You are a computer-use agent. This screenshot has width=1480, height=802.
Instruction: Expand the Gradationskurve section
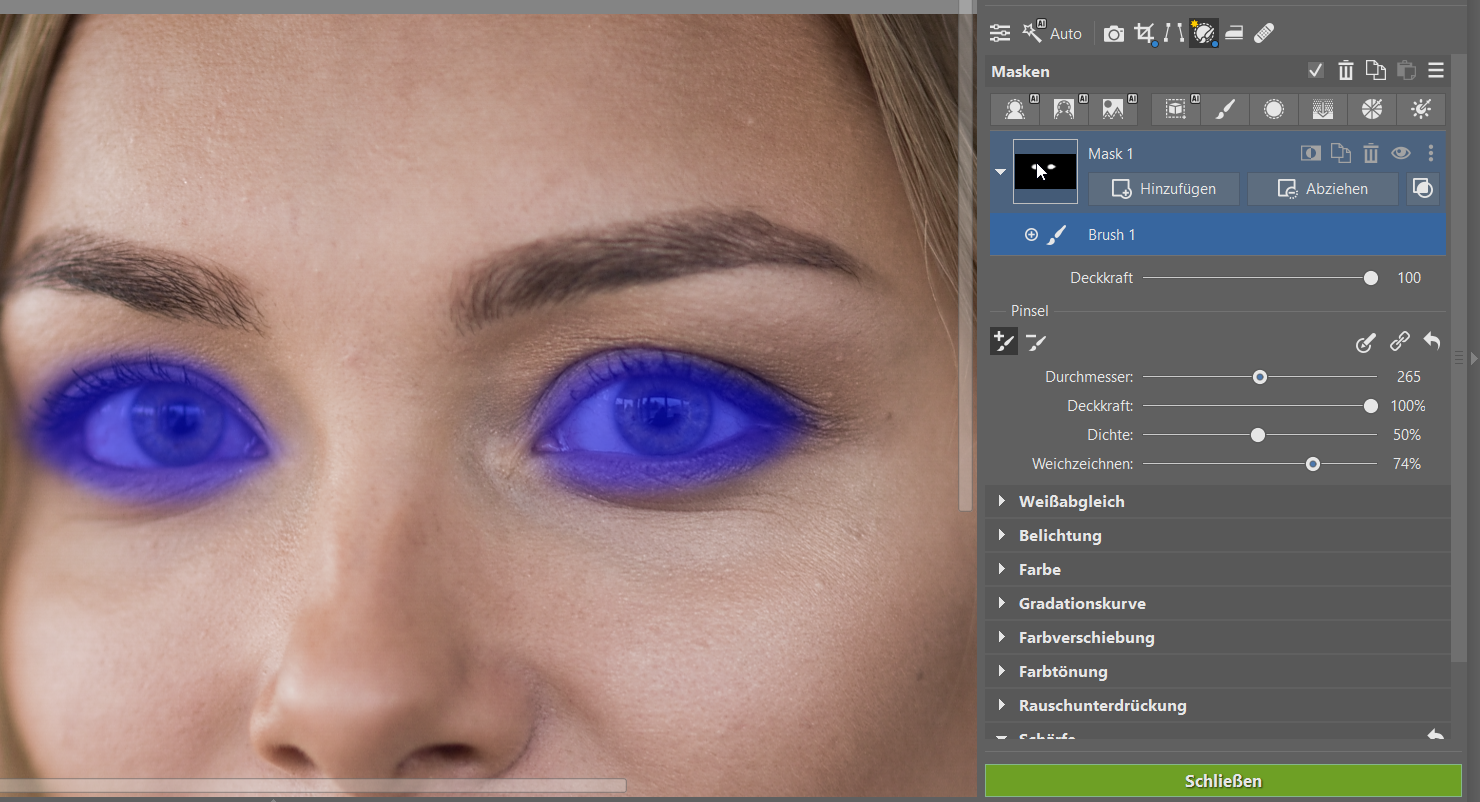[1001, 603]
